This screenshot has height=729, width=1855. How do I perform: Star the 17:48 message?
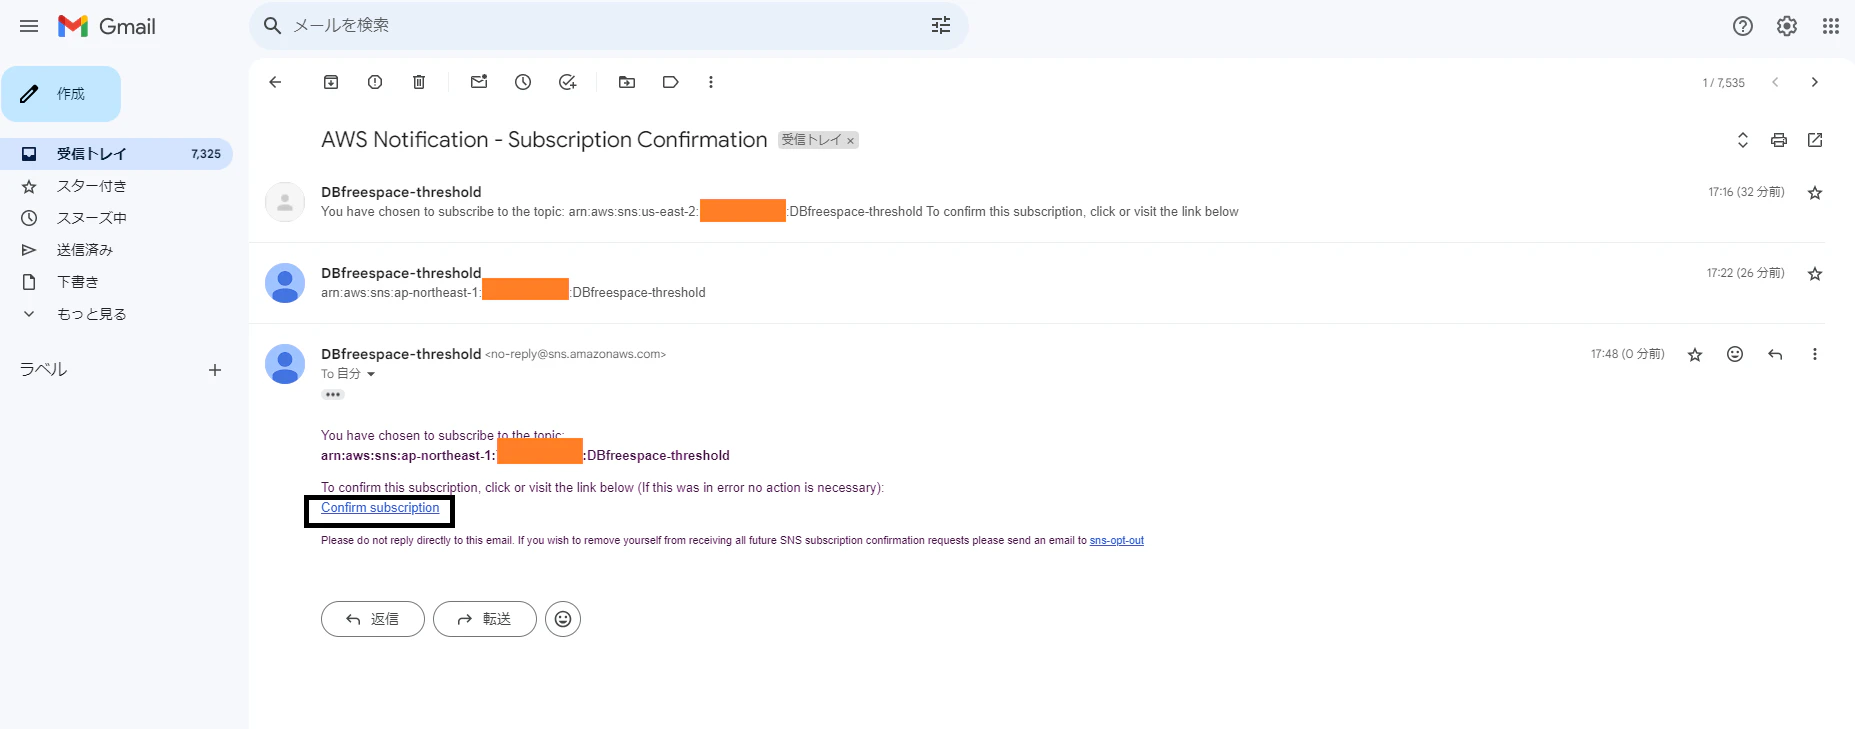point(1695,355)
